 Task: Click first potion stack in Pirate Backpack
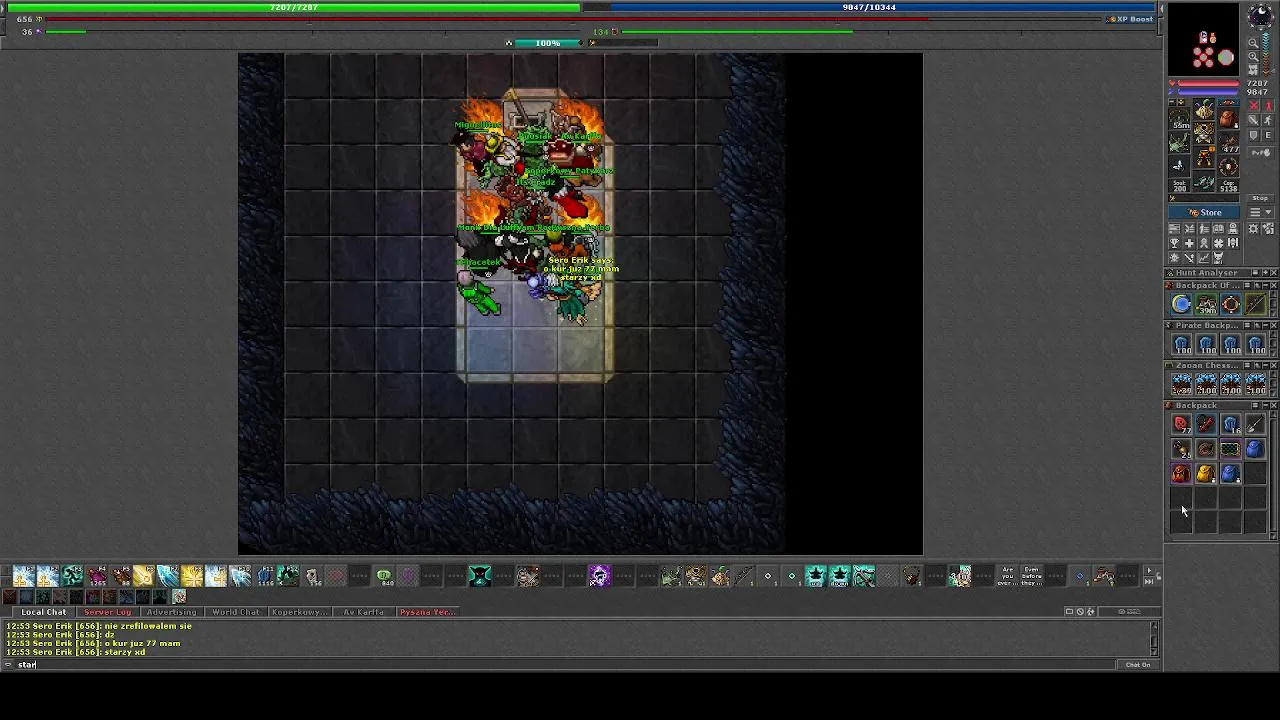tap(1182, 345)
